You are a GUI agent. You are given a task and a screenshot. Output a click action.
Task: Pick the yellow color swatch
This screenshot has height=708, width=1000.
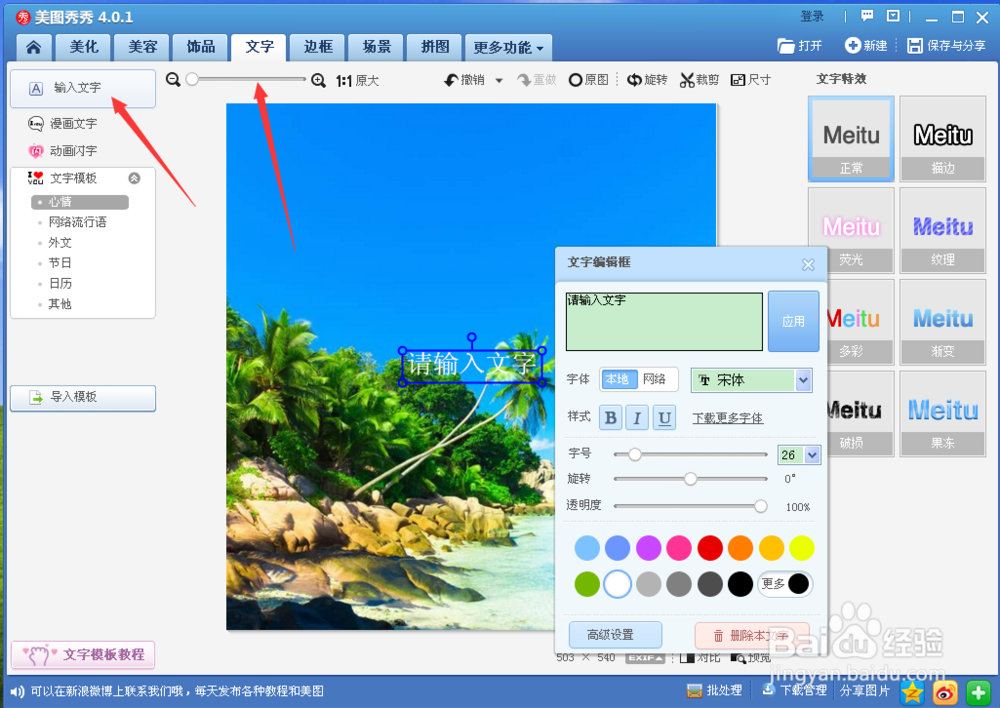(802, 548)
